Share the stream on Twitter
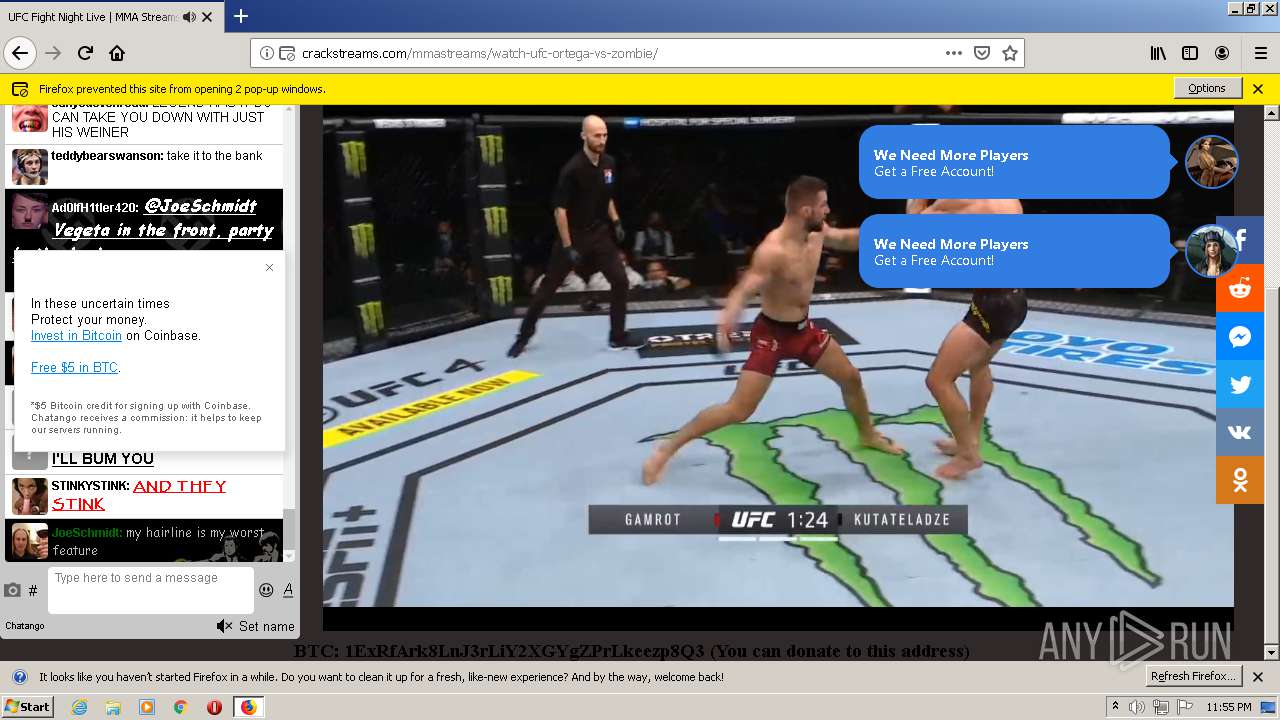 pyautogui.click(x=1240, y=385)
